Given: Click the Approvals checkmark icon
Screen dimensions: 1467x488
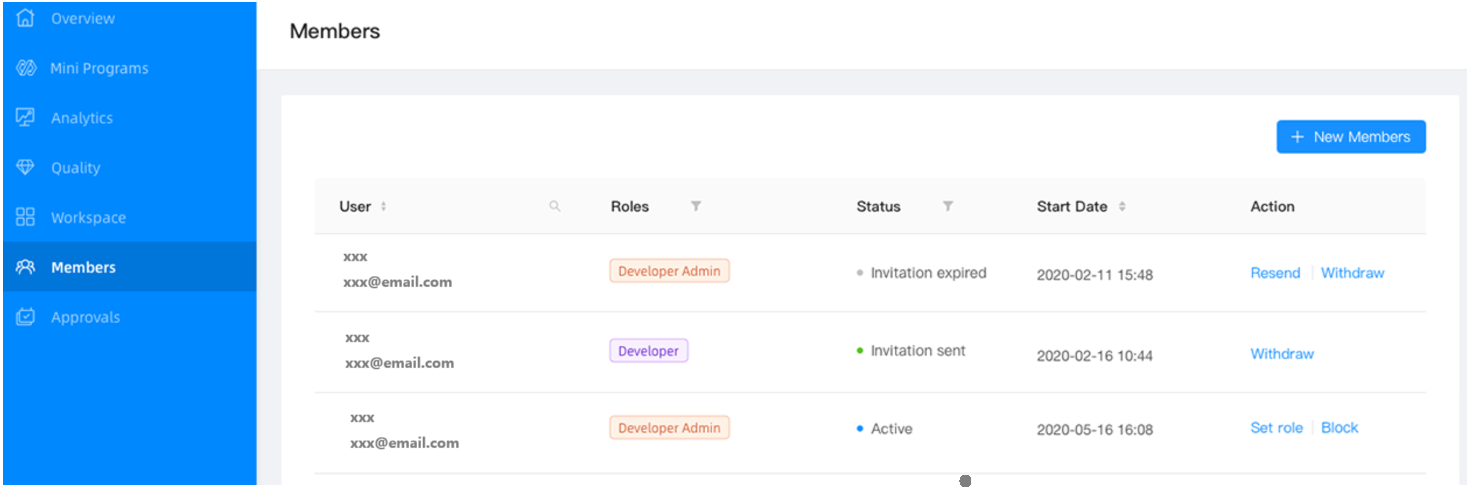Looking at the screenshot, I should (x=26, y=317).
